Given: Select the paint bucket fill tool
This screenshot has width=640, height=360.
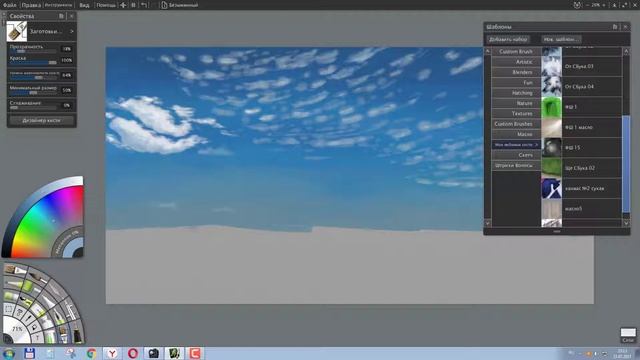Looking at the screenshot, I should tap(34, 327).
